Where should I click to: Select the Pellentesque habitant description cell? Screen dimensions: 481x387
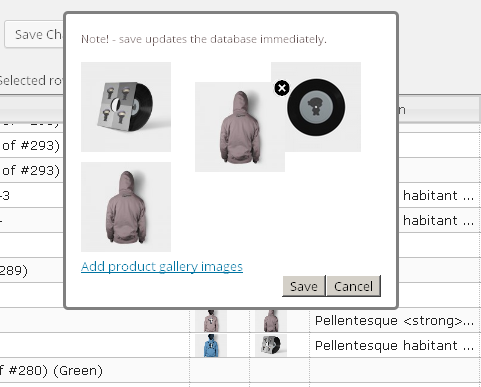394,345
